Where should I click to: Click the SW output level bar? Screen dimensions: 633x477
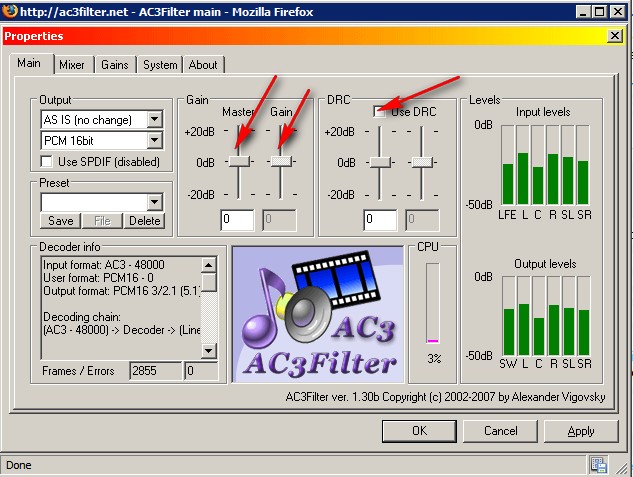coord(509,316)
